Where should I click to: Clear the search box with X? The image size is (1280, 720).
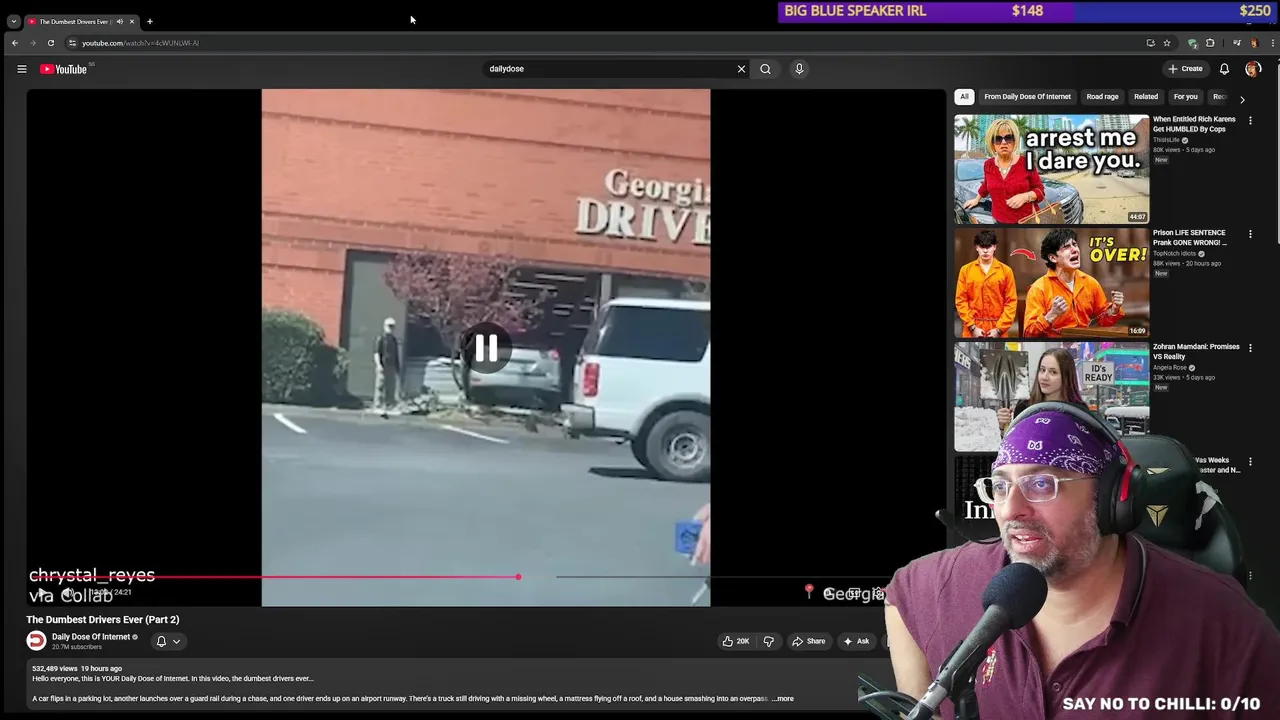pos(741,69)
